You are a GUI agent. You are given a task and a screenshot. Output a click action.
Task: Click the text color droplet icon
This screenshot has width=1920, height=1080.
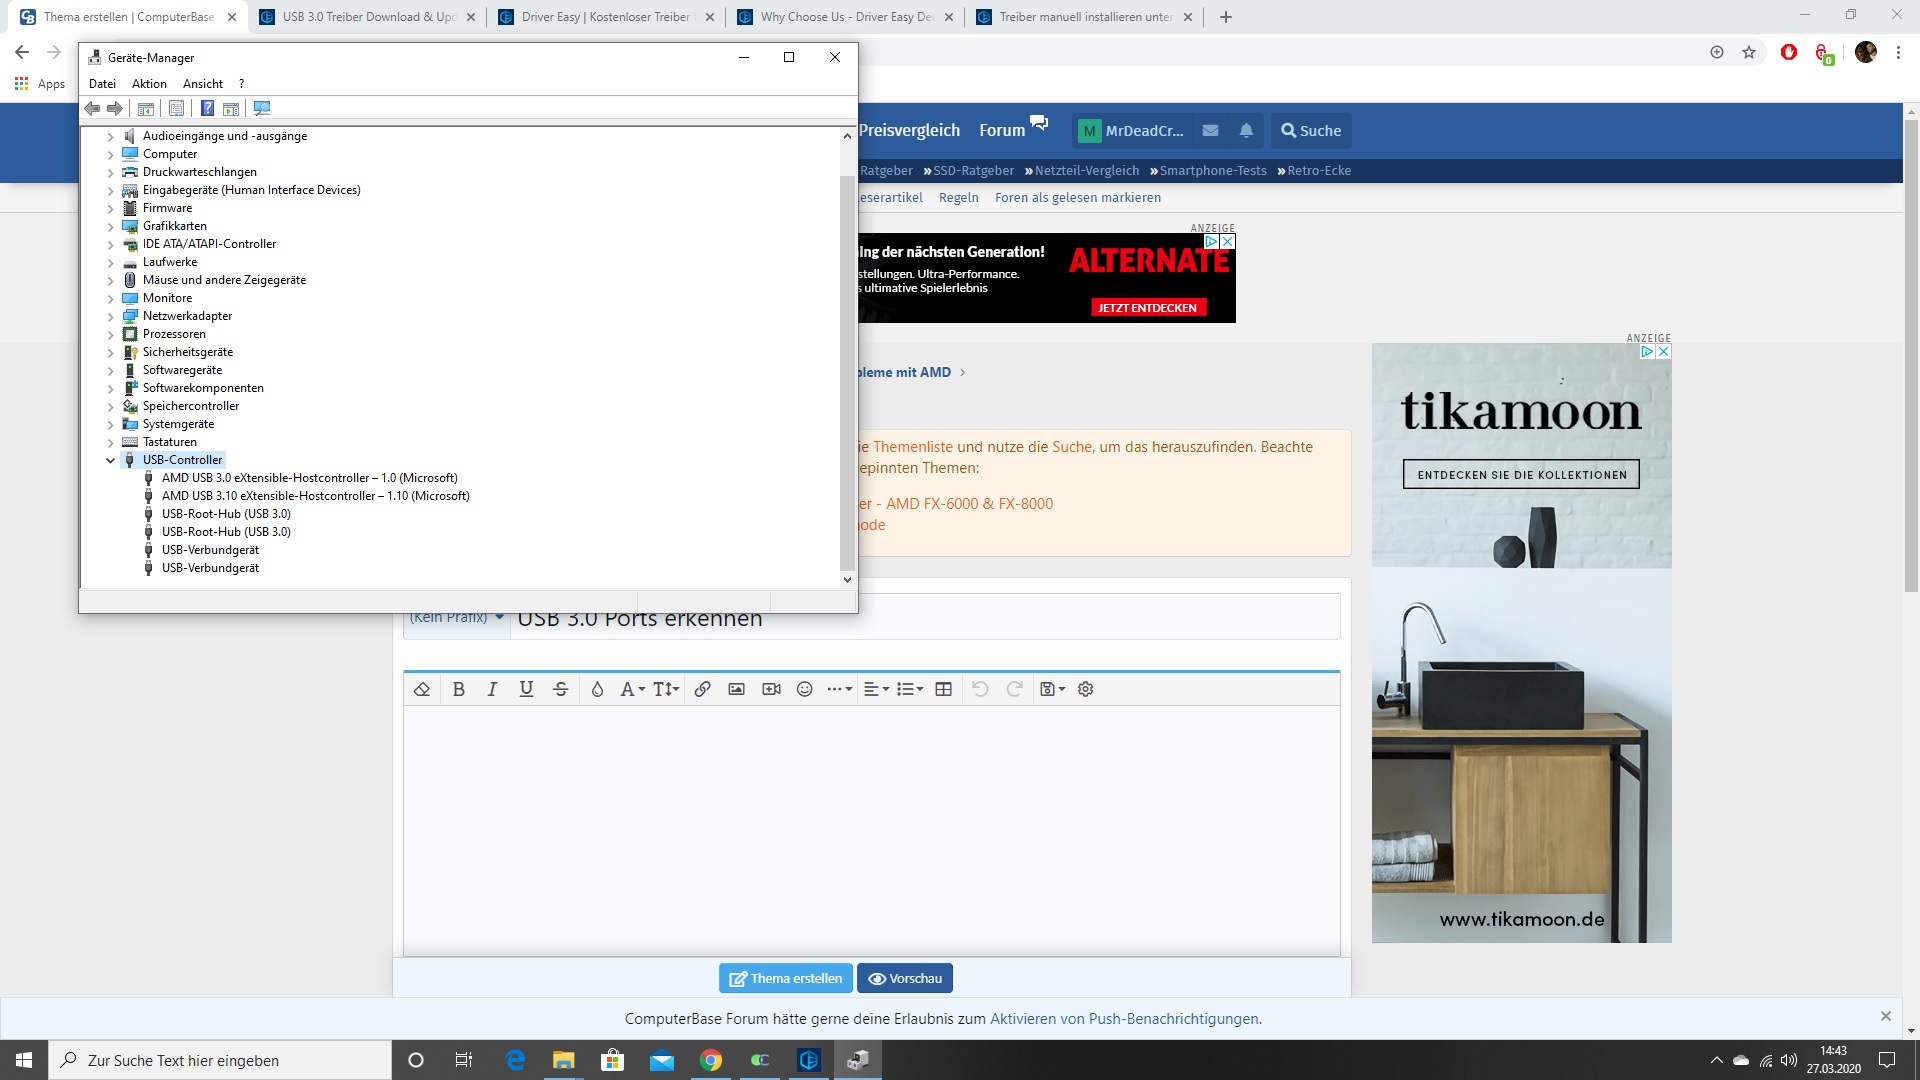(x=597, y=689)
